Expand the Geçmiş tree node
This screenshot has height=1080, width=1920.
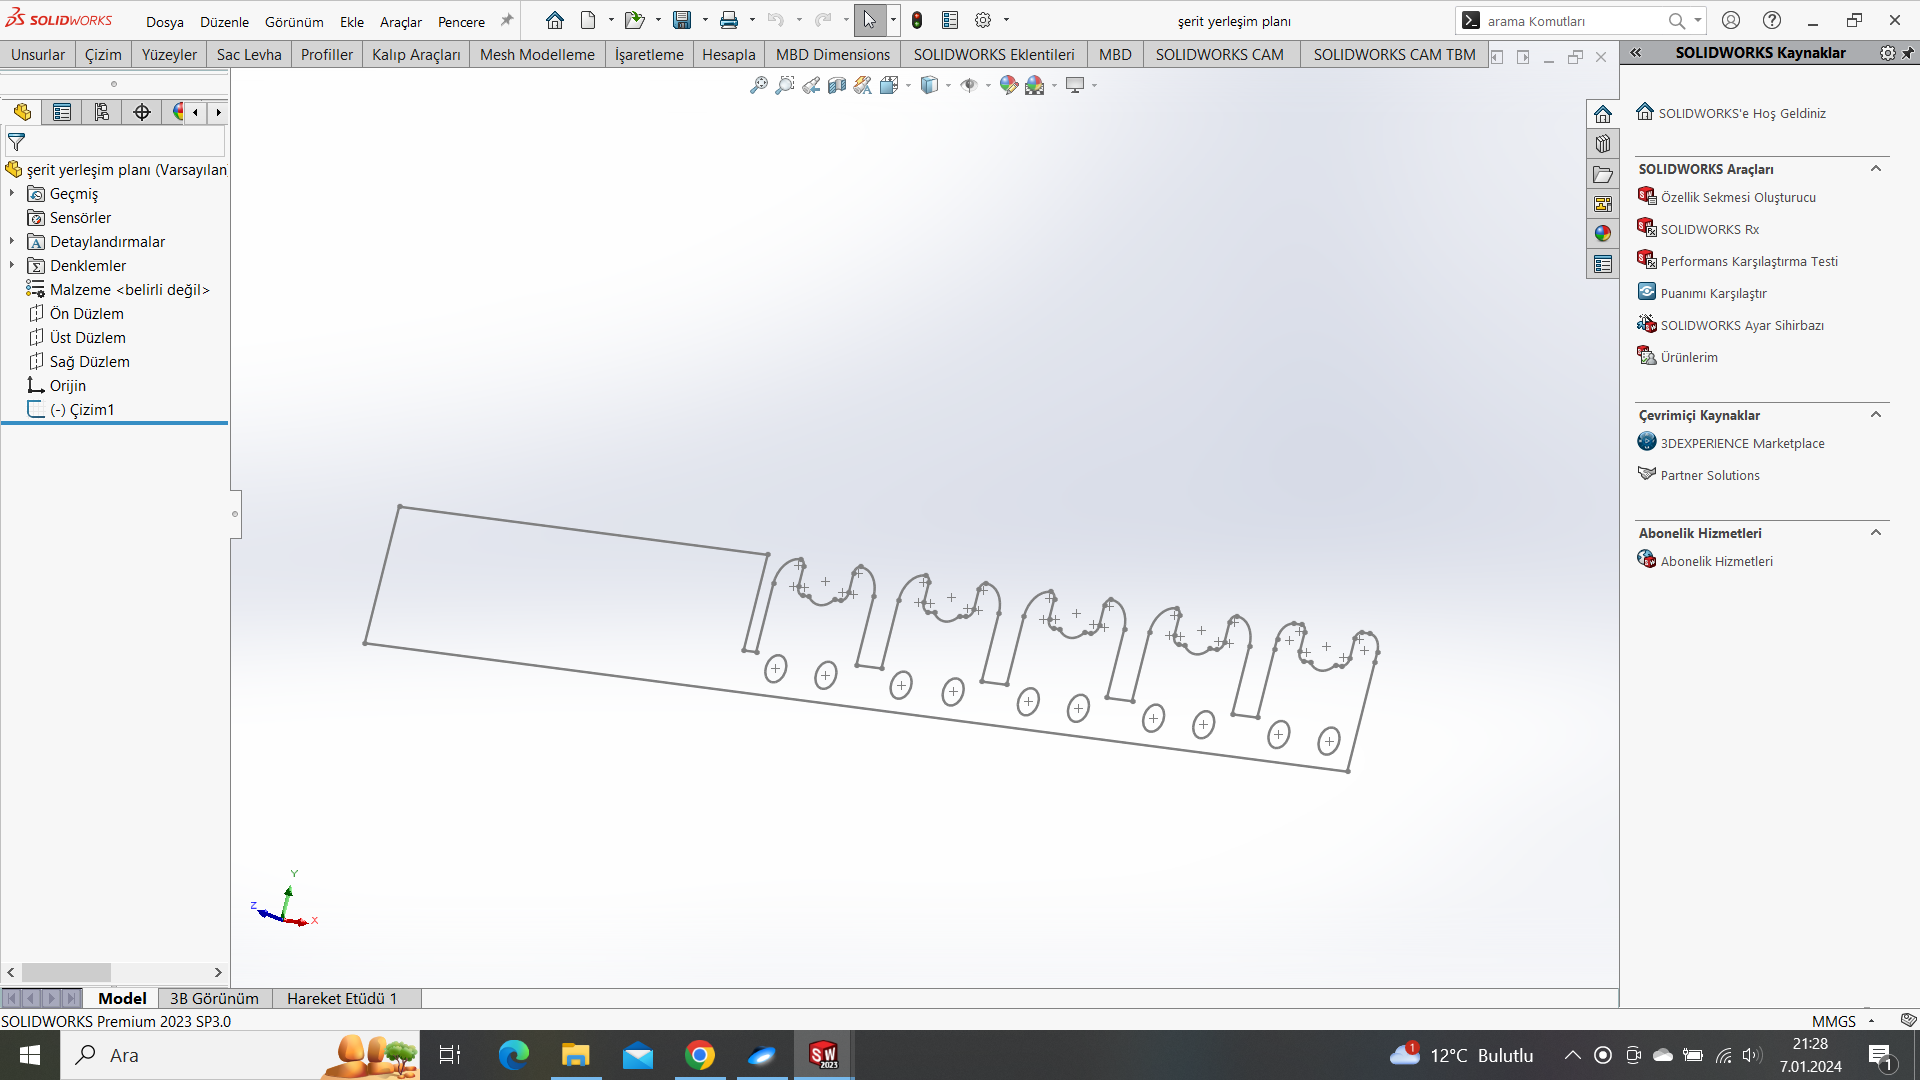coord(12,193)
